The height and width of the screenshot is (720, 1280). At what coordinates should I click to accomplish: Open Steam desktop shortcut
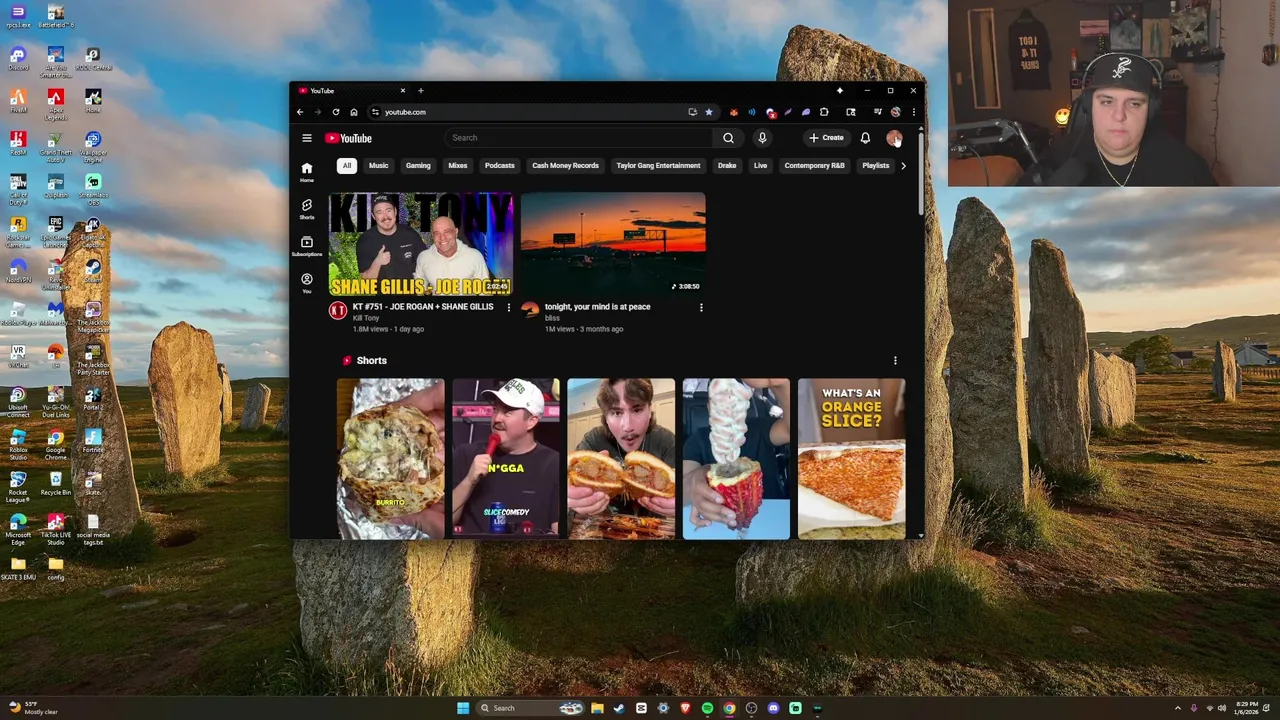tap(93, 272)
